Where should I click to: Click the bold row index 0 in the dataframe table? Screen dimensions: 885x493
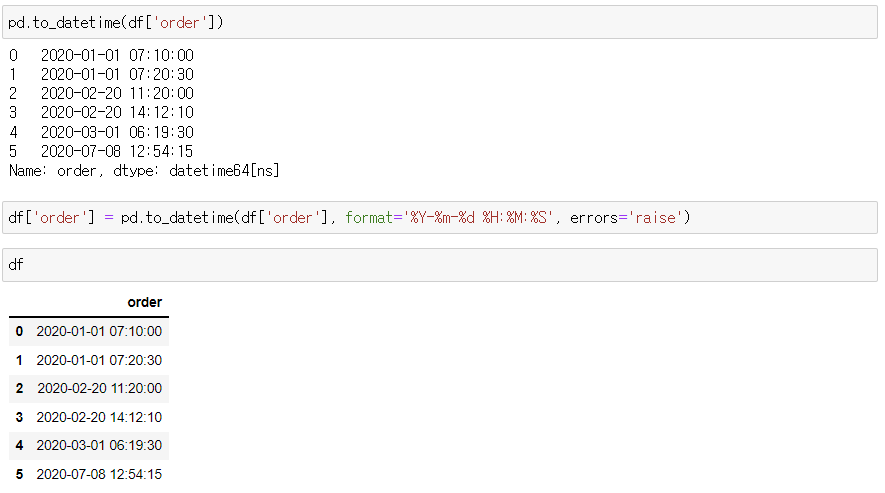[19, 331]
